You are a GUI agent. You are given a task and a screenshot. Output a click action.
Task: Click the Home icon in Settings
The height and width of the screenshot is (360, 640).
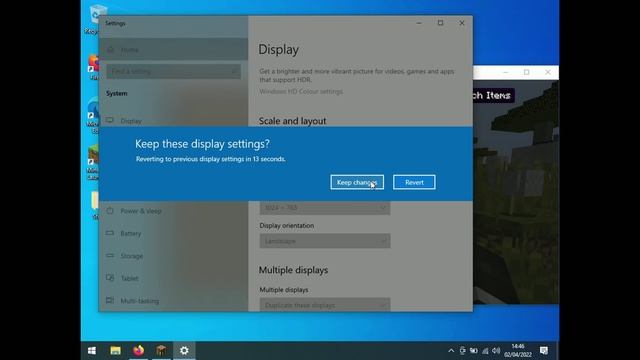[110, 49]
